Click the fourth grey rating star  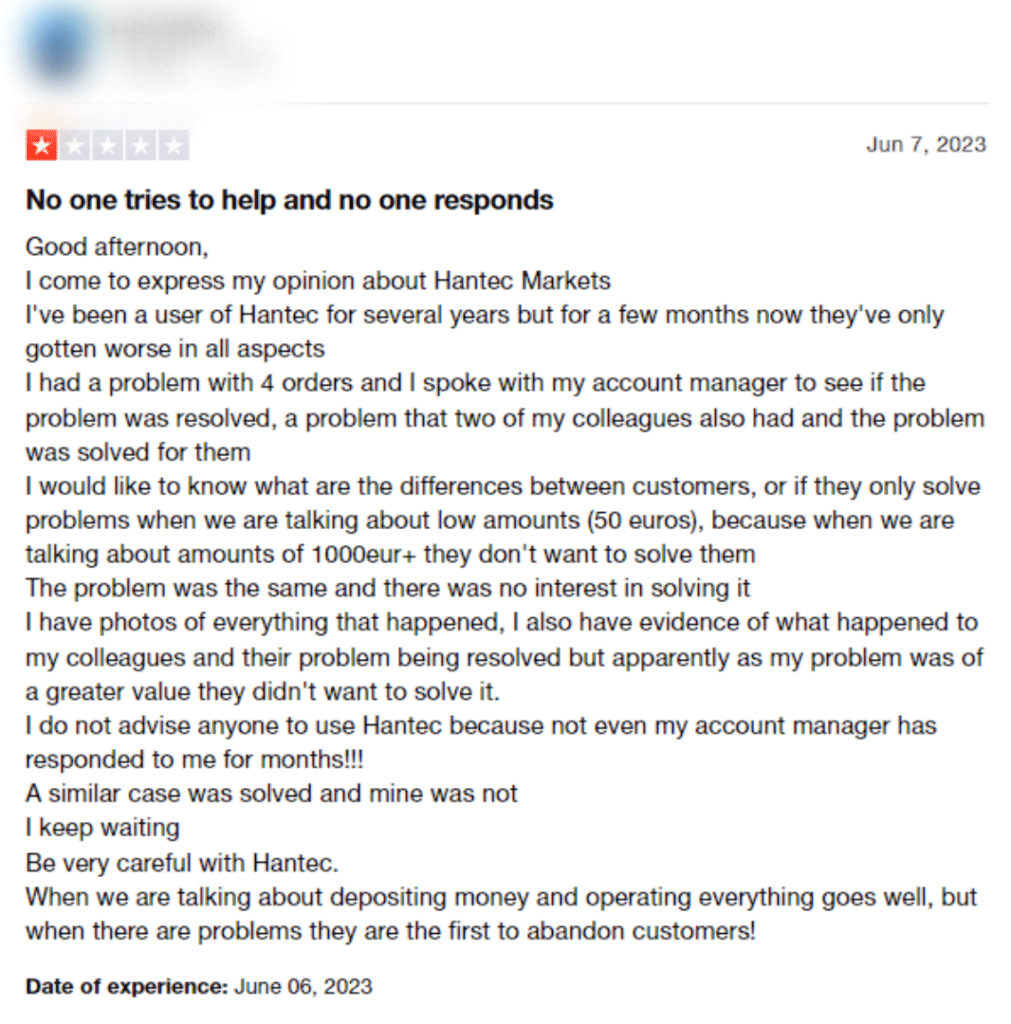pos(140,145)
